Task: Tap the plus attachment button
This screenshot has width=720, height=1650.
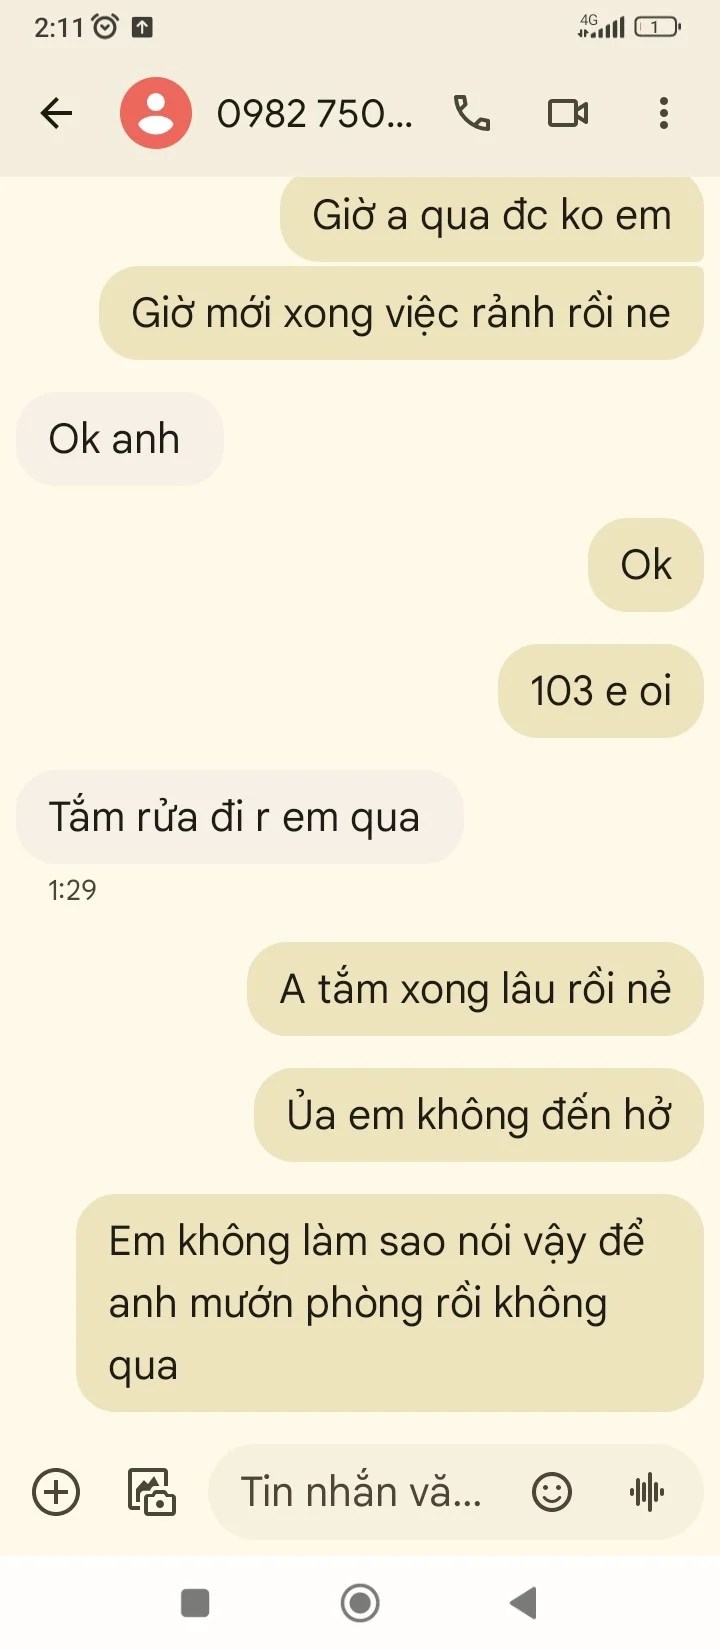Action: pos(56,1493)
